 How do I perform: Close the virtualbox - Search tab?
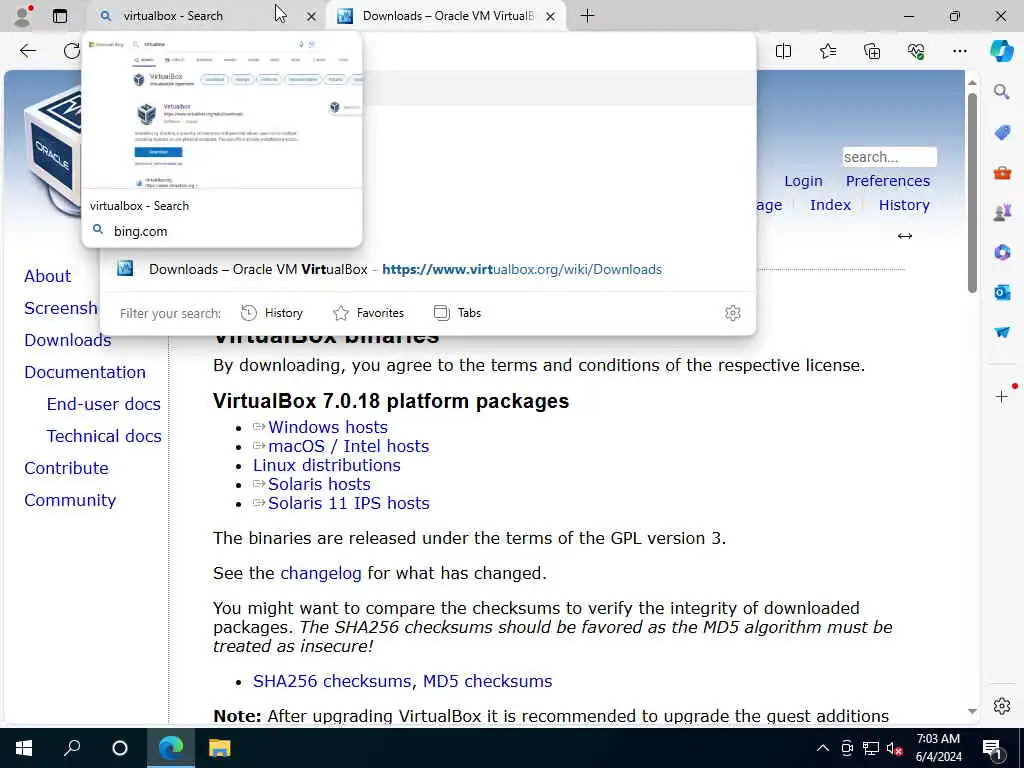(x=312, y=16)
